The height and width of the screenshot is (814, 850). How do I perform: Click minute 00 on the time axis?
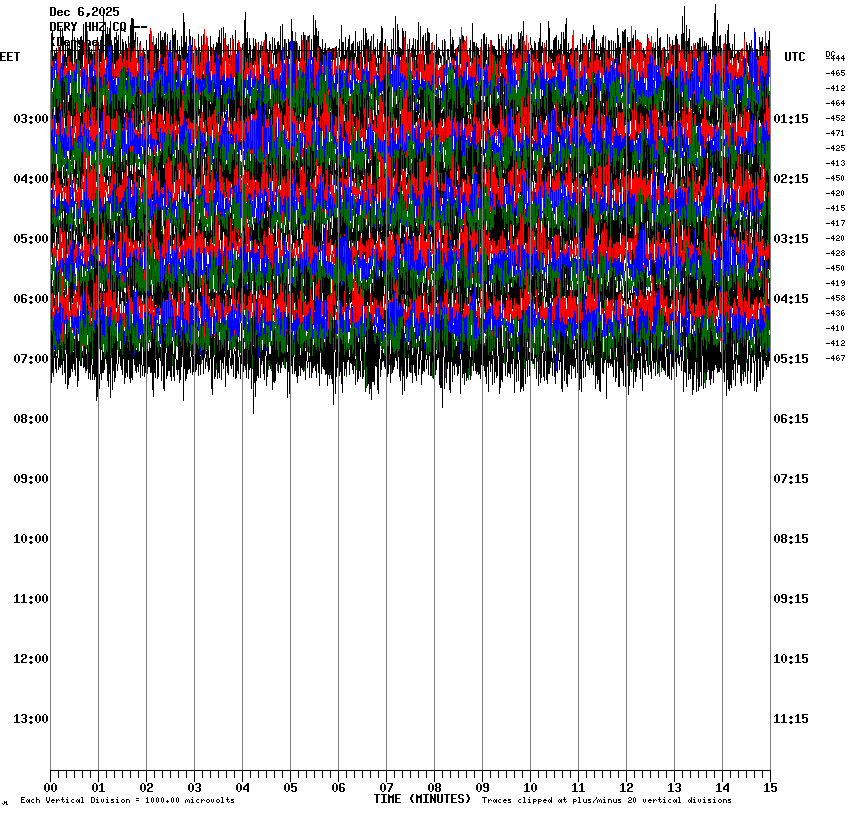tap(50, 787)
